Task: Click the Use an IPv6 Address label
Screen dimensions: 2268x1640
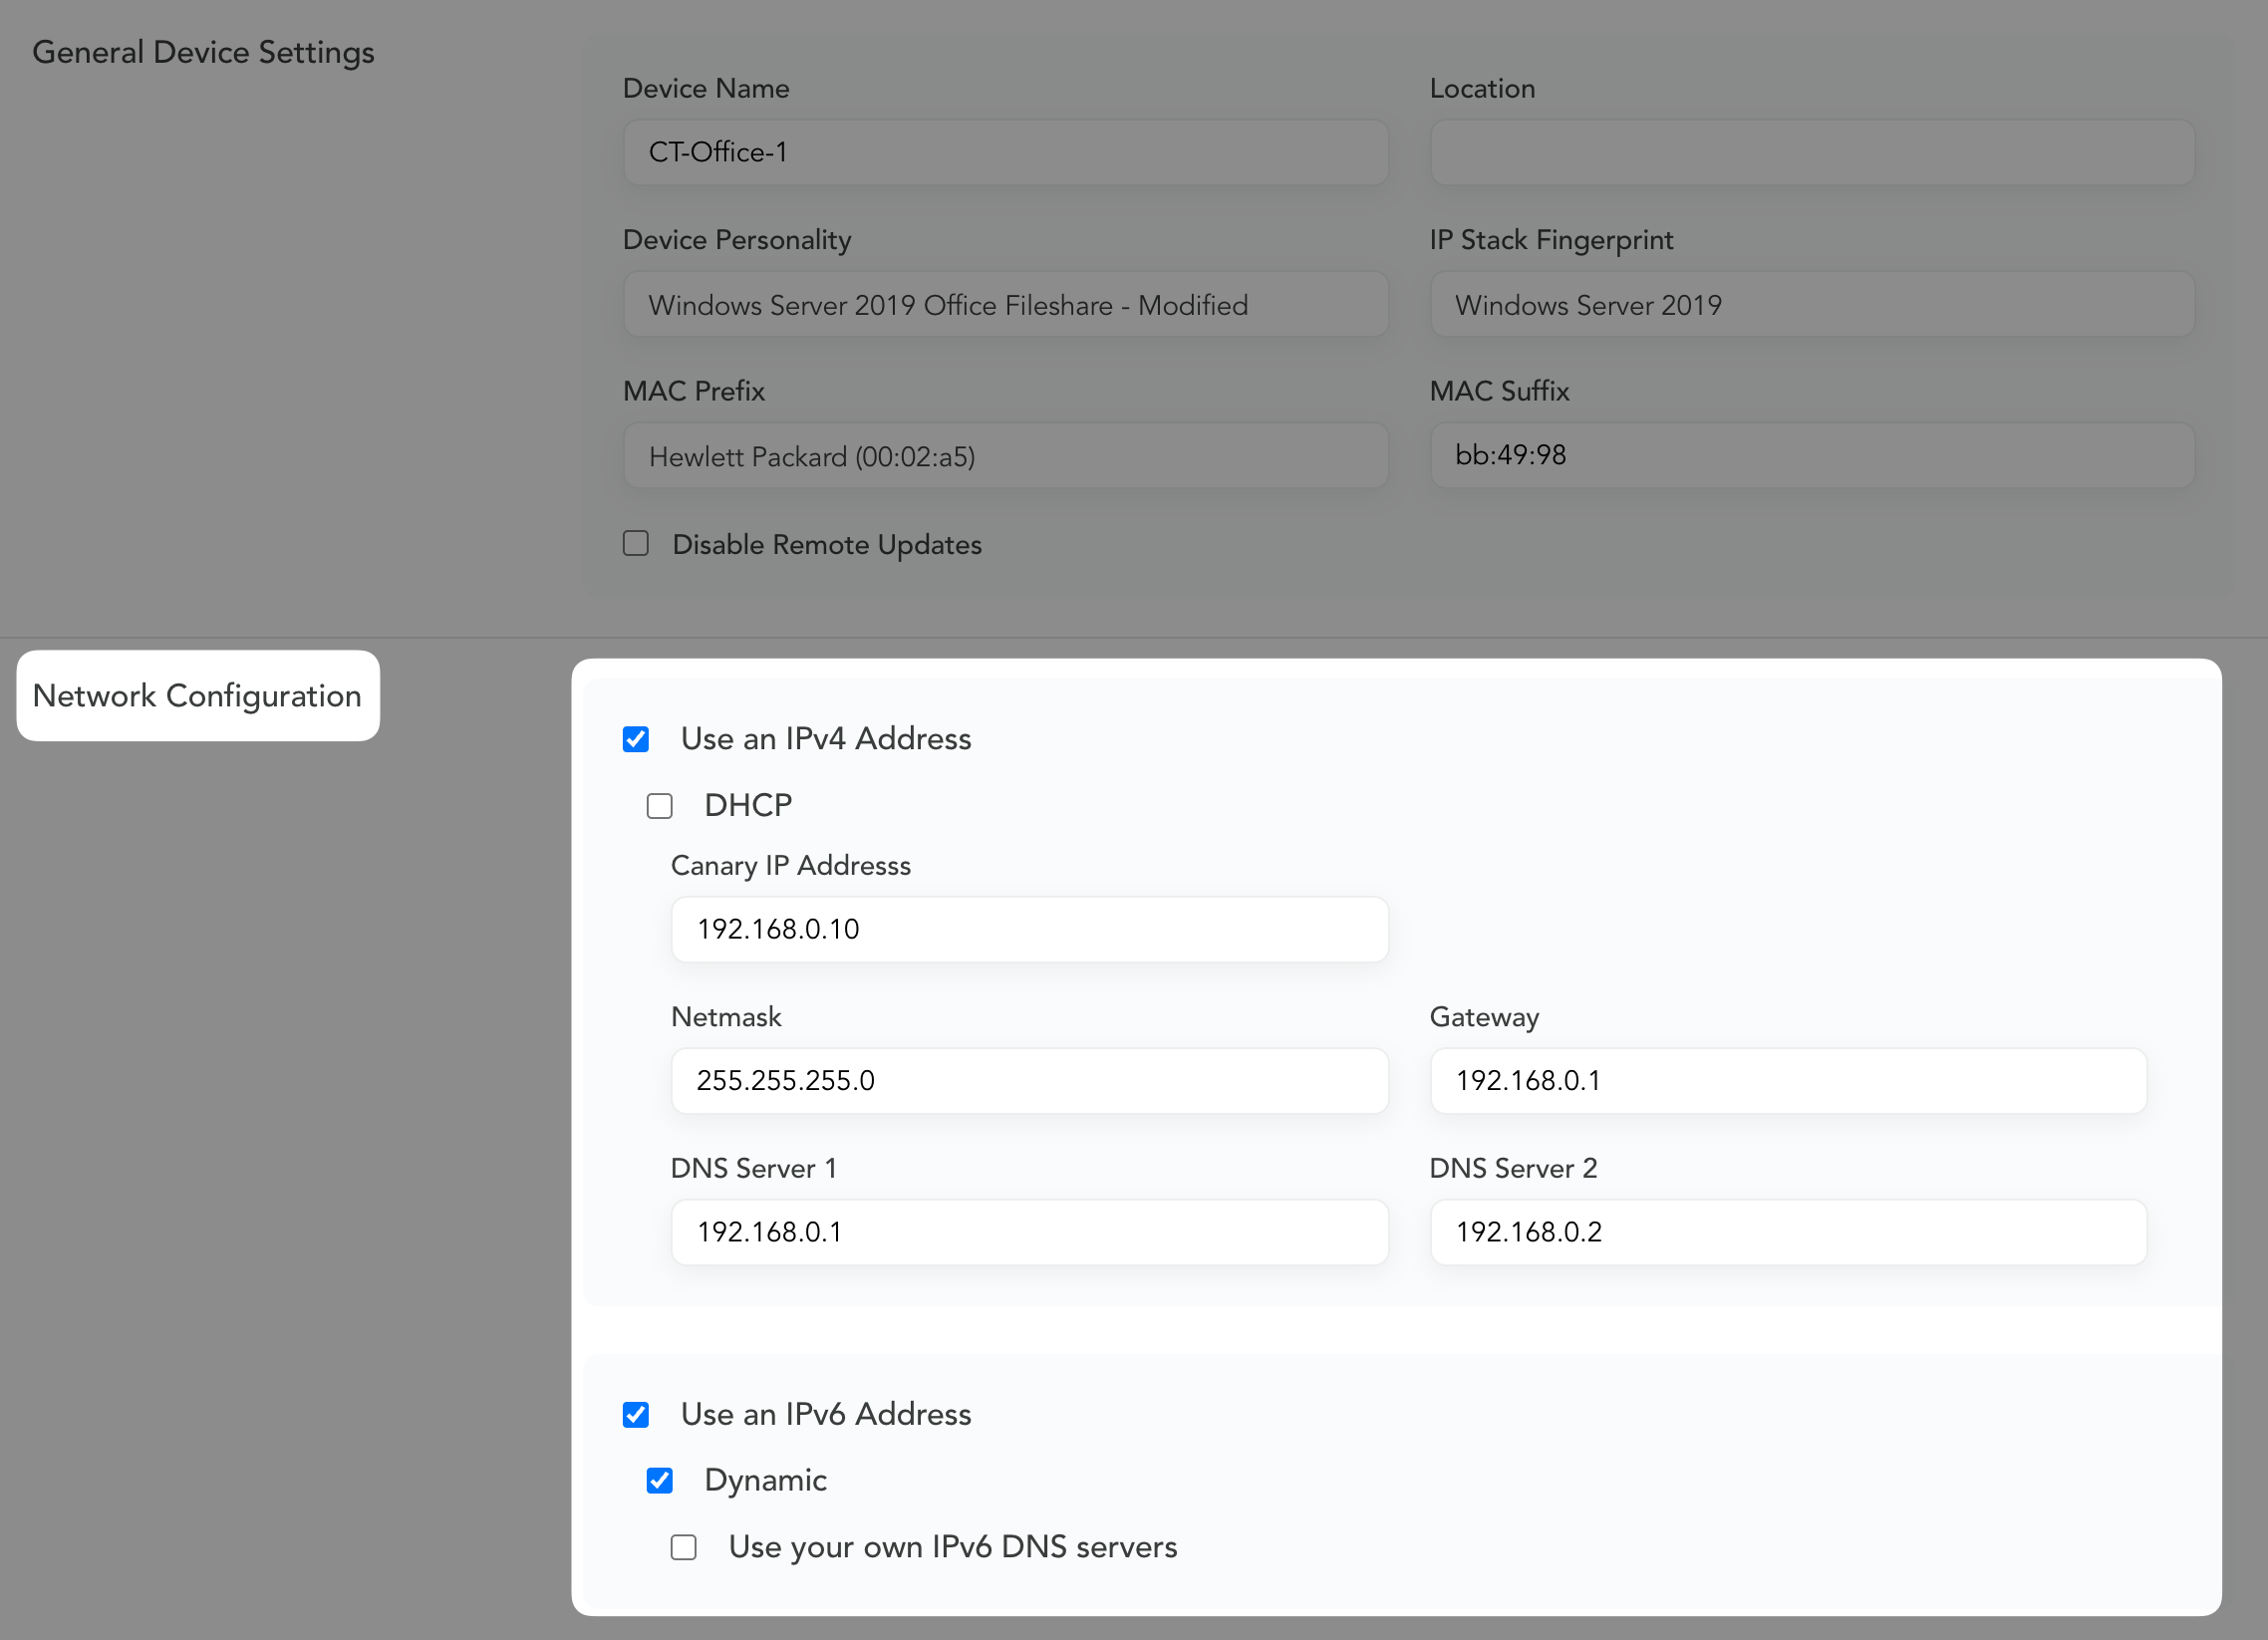Action: point(825,1415)
